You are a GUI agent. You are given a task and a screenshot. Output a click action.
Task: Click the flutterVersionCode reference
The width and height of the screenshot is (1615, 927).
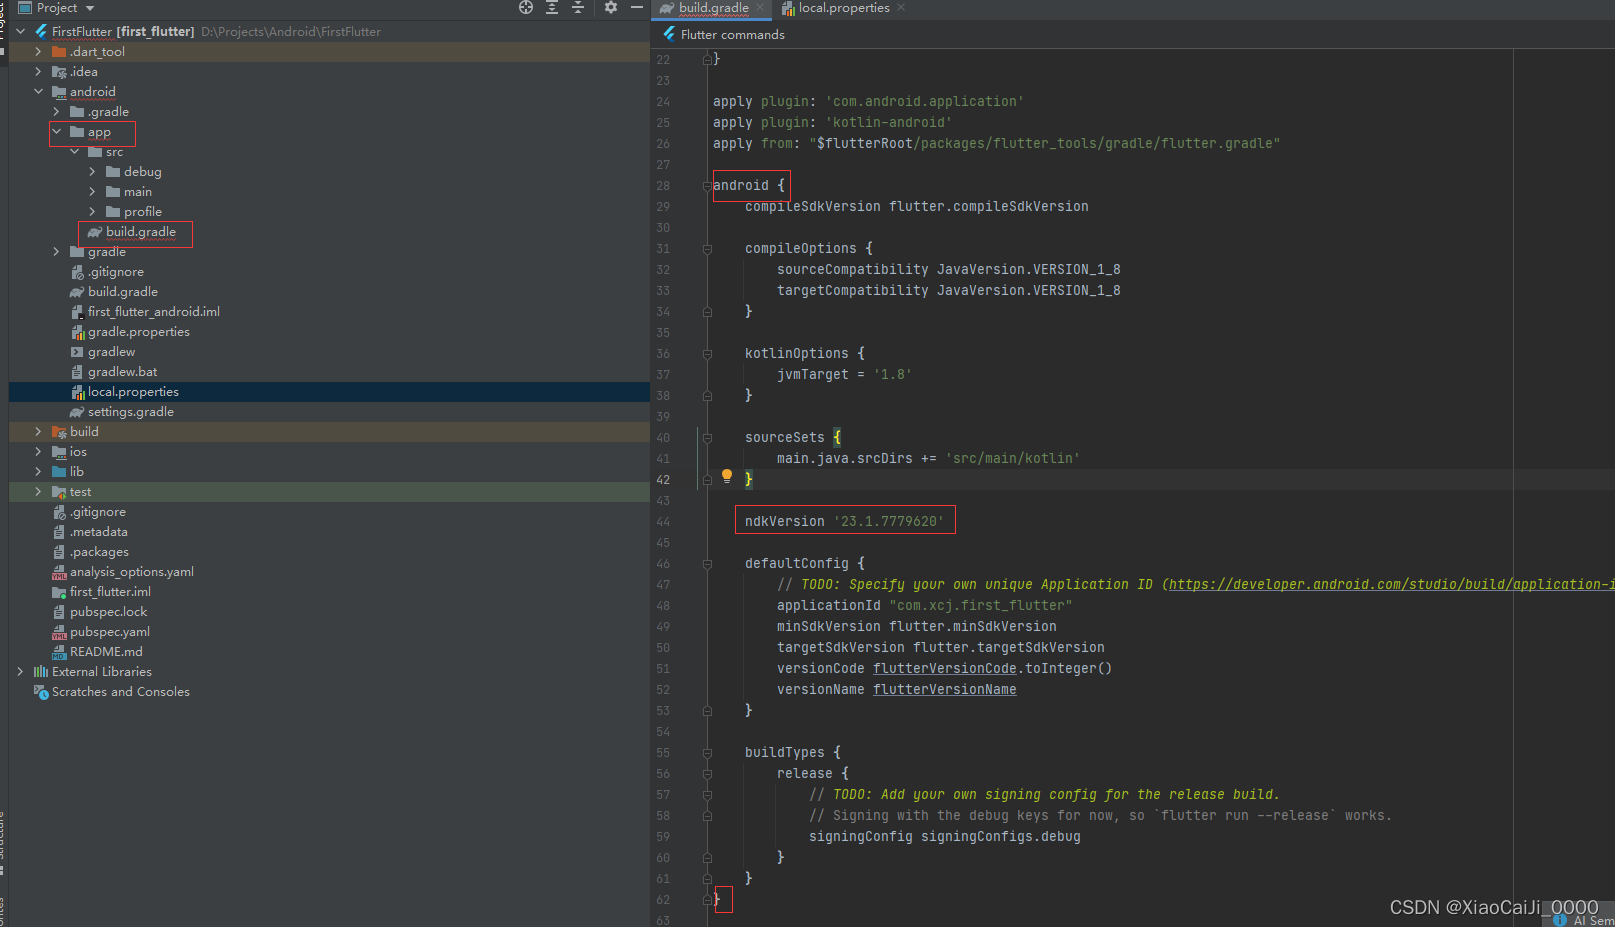point(944,668)
